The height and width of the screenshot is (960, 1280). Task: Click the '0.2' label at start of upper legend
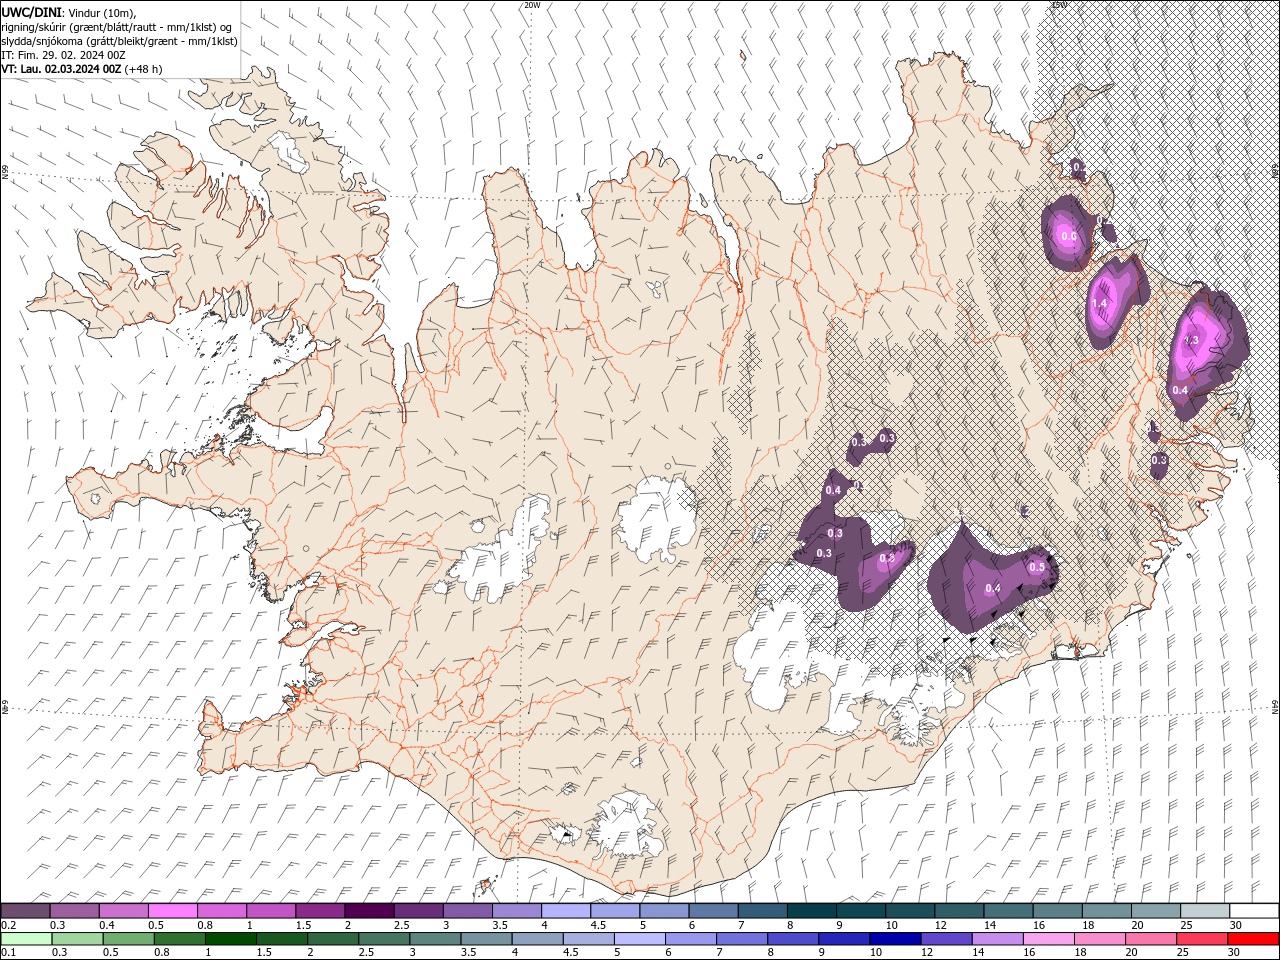click(x=8, y=925)
